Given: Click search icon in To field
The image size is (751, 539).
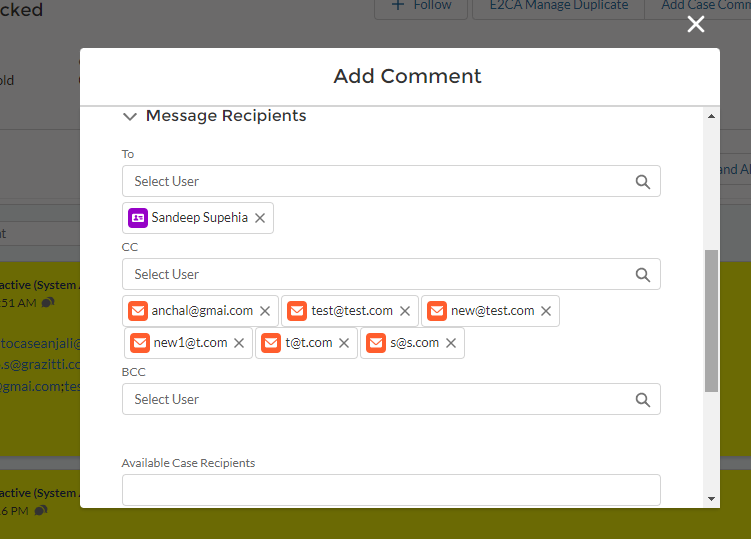Looking at the screenshot, I should tap(643, 181).
